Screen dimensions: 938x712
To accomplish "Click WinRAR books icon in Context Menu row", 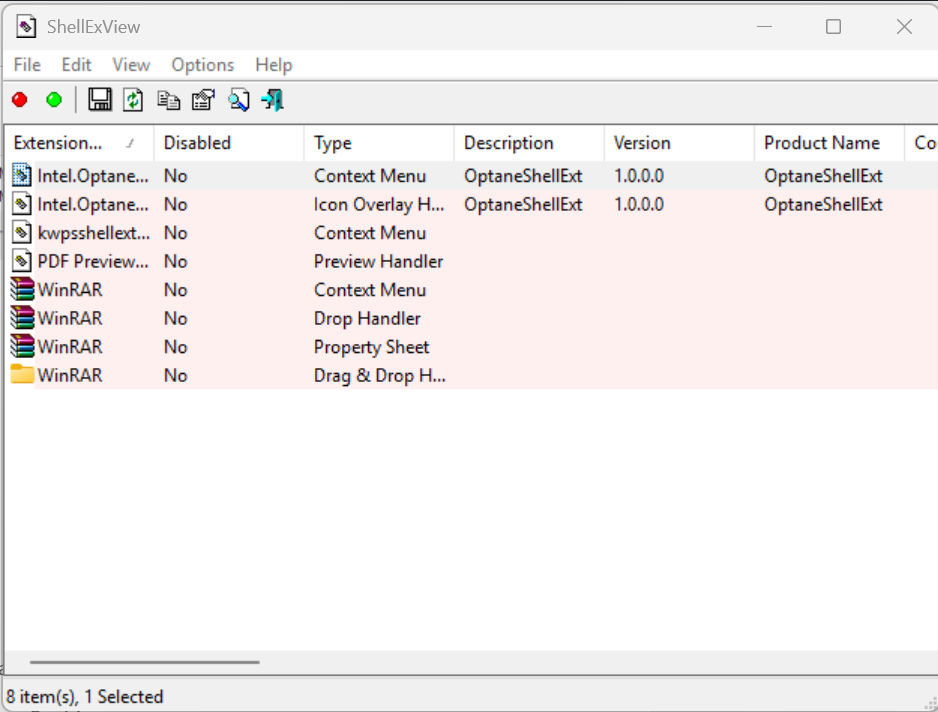I will point(22,290).
